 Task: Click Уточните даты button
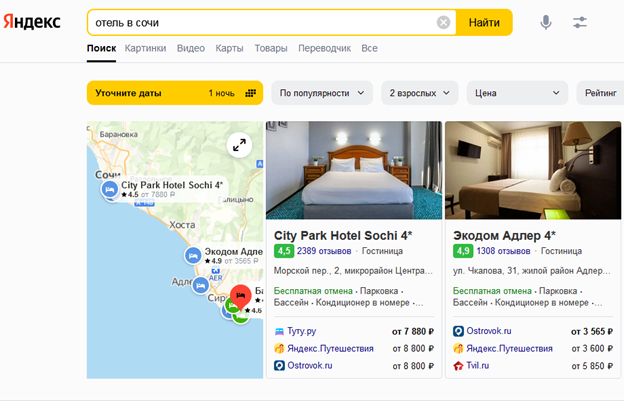[x=175, y=93]
